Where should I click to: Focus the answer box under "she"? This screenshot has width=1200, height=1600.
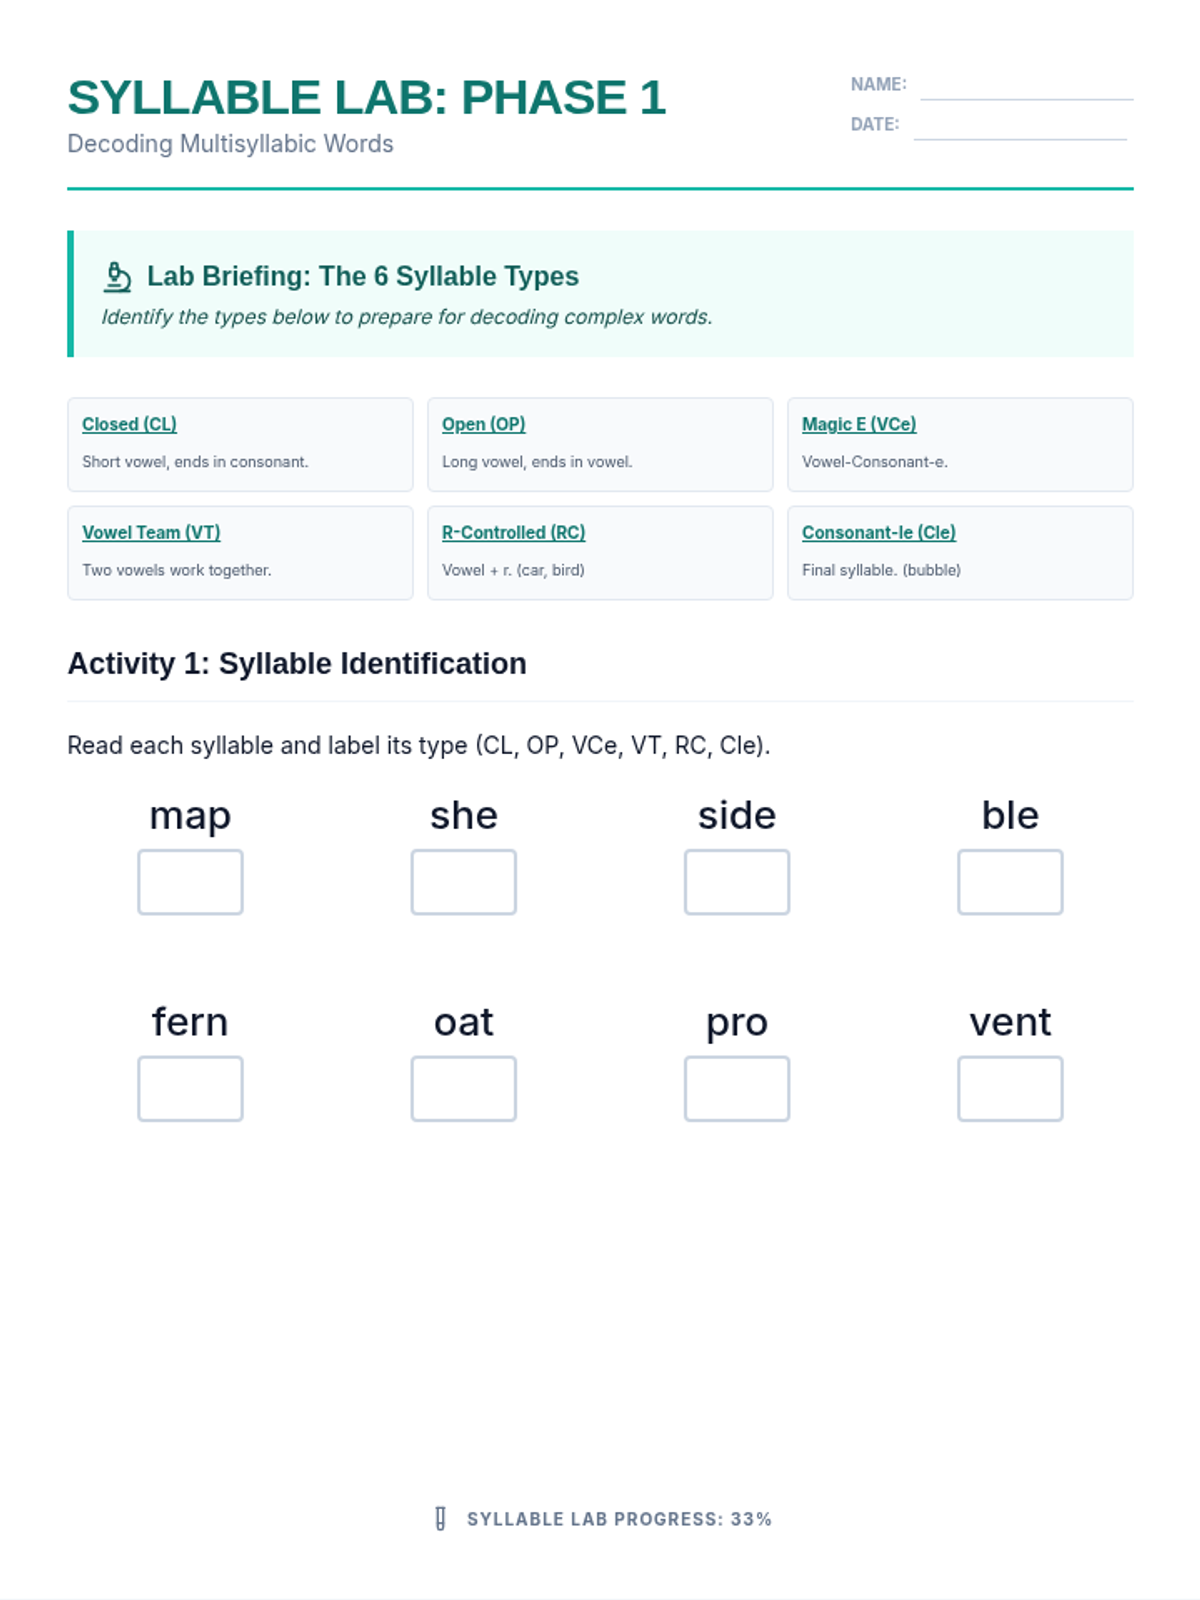tap(464, 882)
